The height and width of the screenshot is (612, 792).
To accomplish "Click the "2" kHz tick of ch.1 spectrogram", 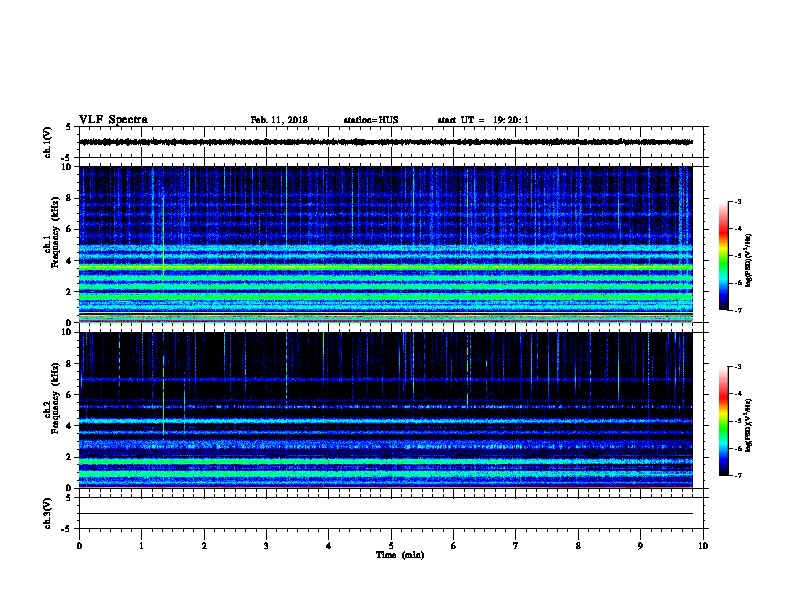I will tap(69, 292).
